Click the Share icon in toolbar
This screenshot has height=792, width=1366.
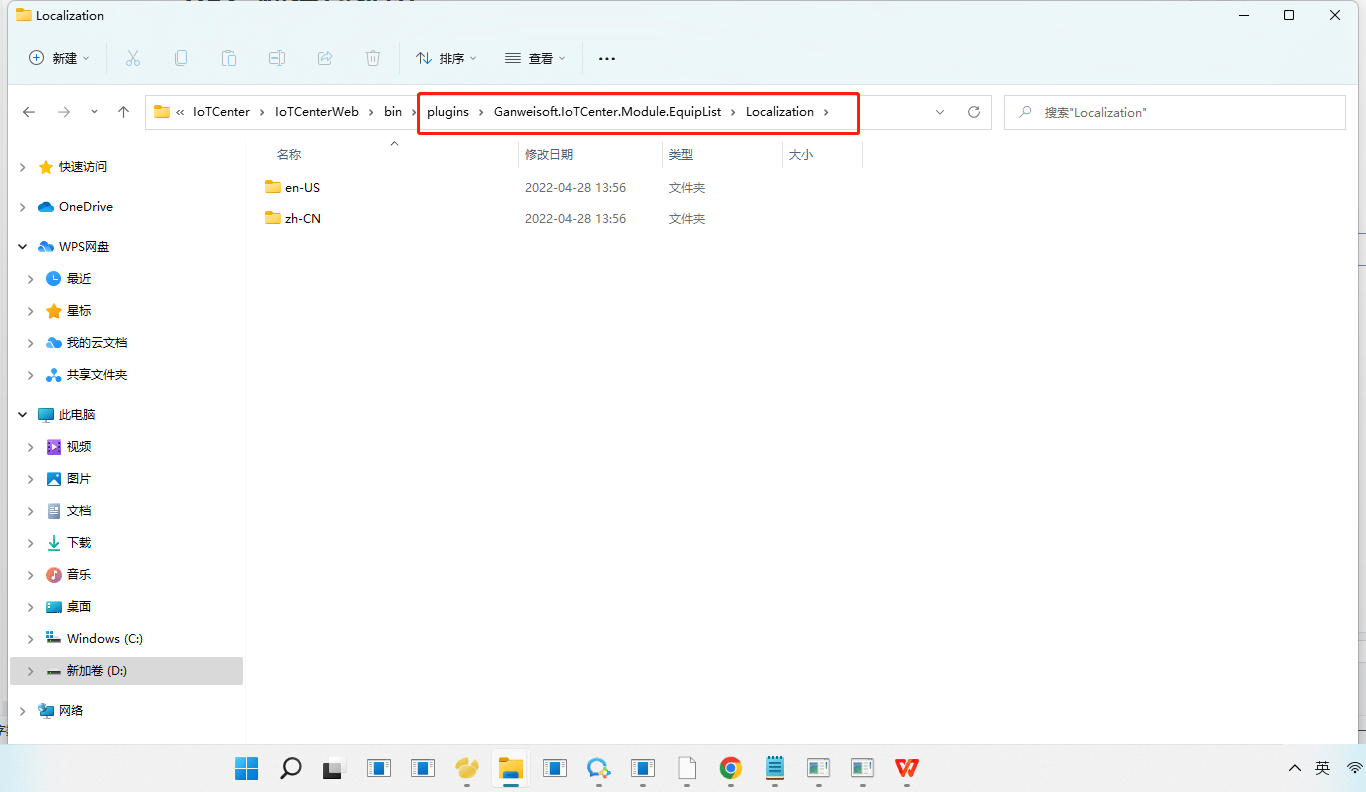coord(325,58)
